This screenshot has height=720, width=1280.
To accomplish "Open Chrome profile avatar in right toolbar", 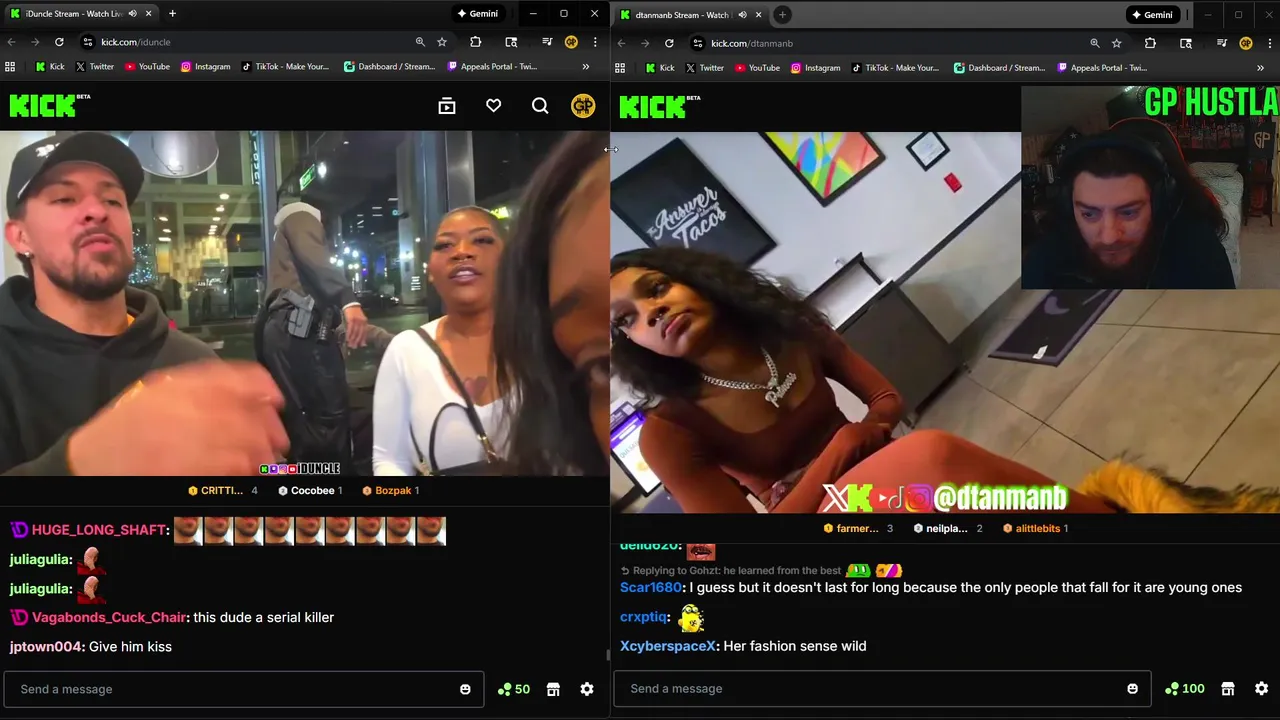I will click(1246, 43).
